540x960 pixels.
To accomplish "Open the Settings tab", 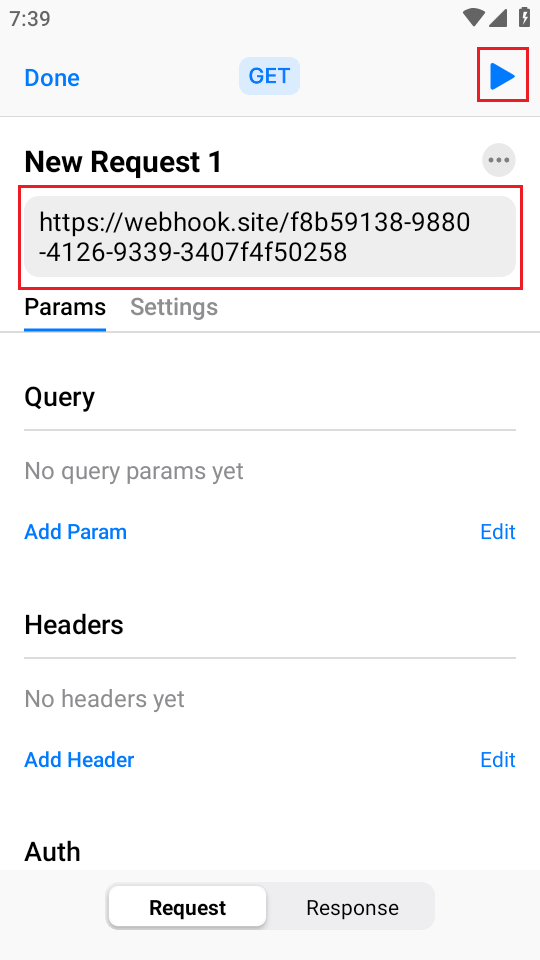I will point(174,307).
